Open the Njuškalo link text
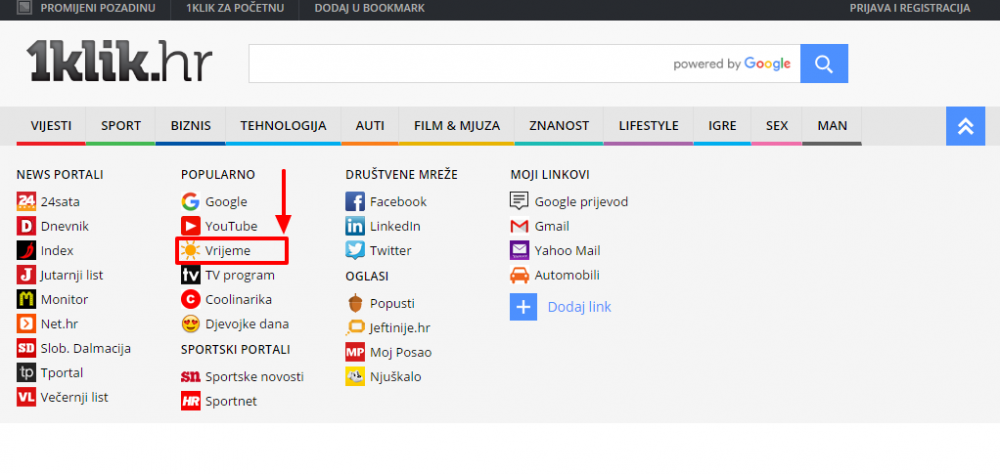Screen dimensions: 1000x474 (395, 377)
